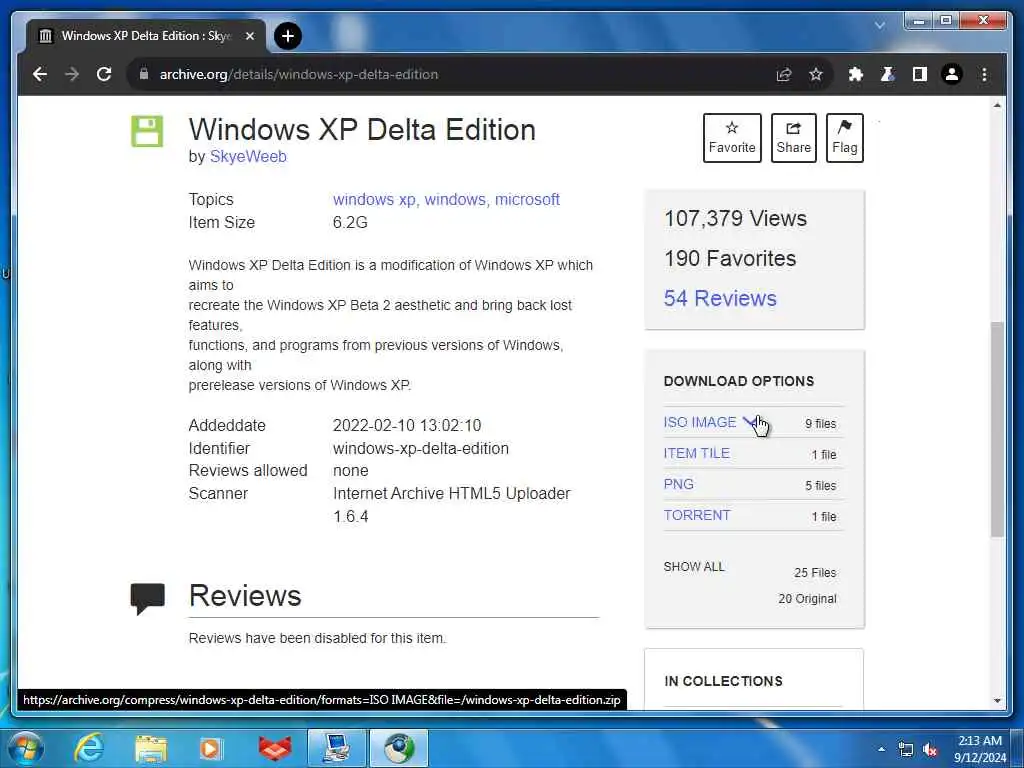Close the Windows XP Delta Edition tab

[x=249, y=36]
